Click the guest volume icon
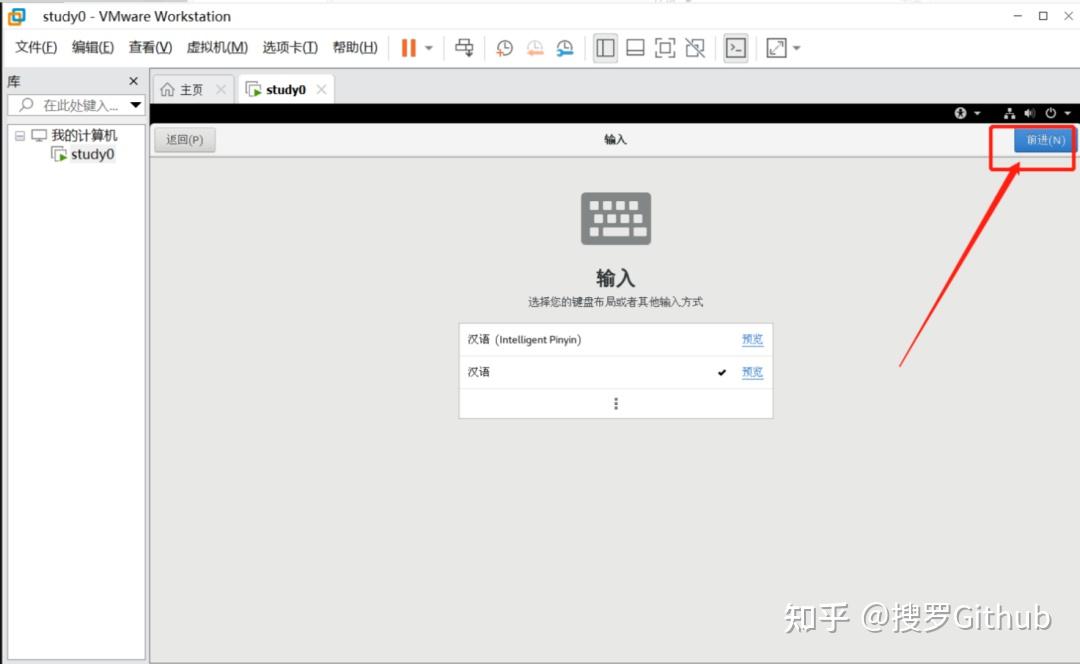The width and height of the screenshot is (1080, 664). point(1029,113)
